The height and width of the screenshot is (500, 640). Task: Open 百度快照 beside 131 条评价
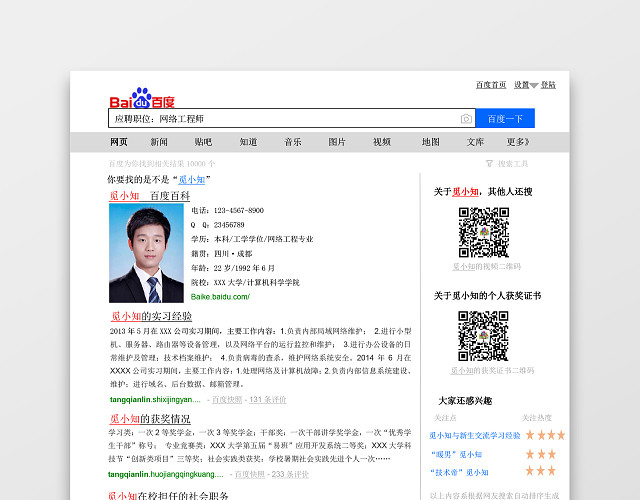pyautogui.click(x=227, y=400)
